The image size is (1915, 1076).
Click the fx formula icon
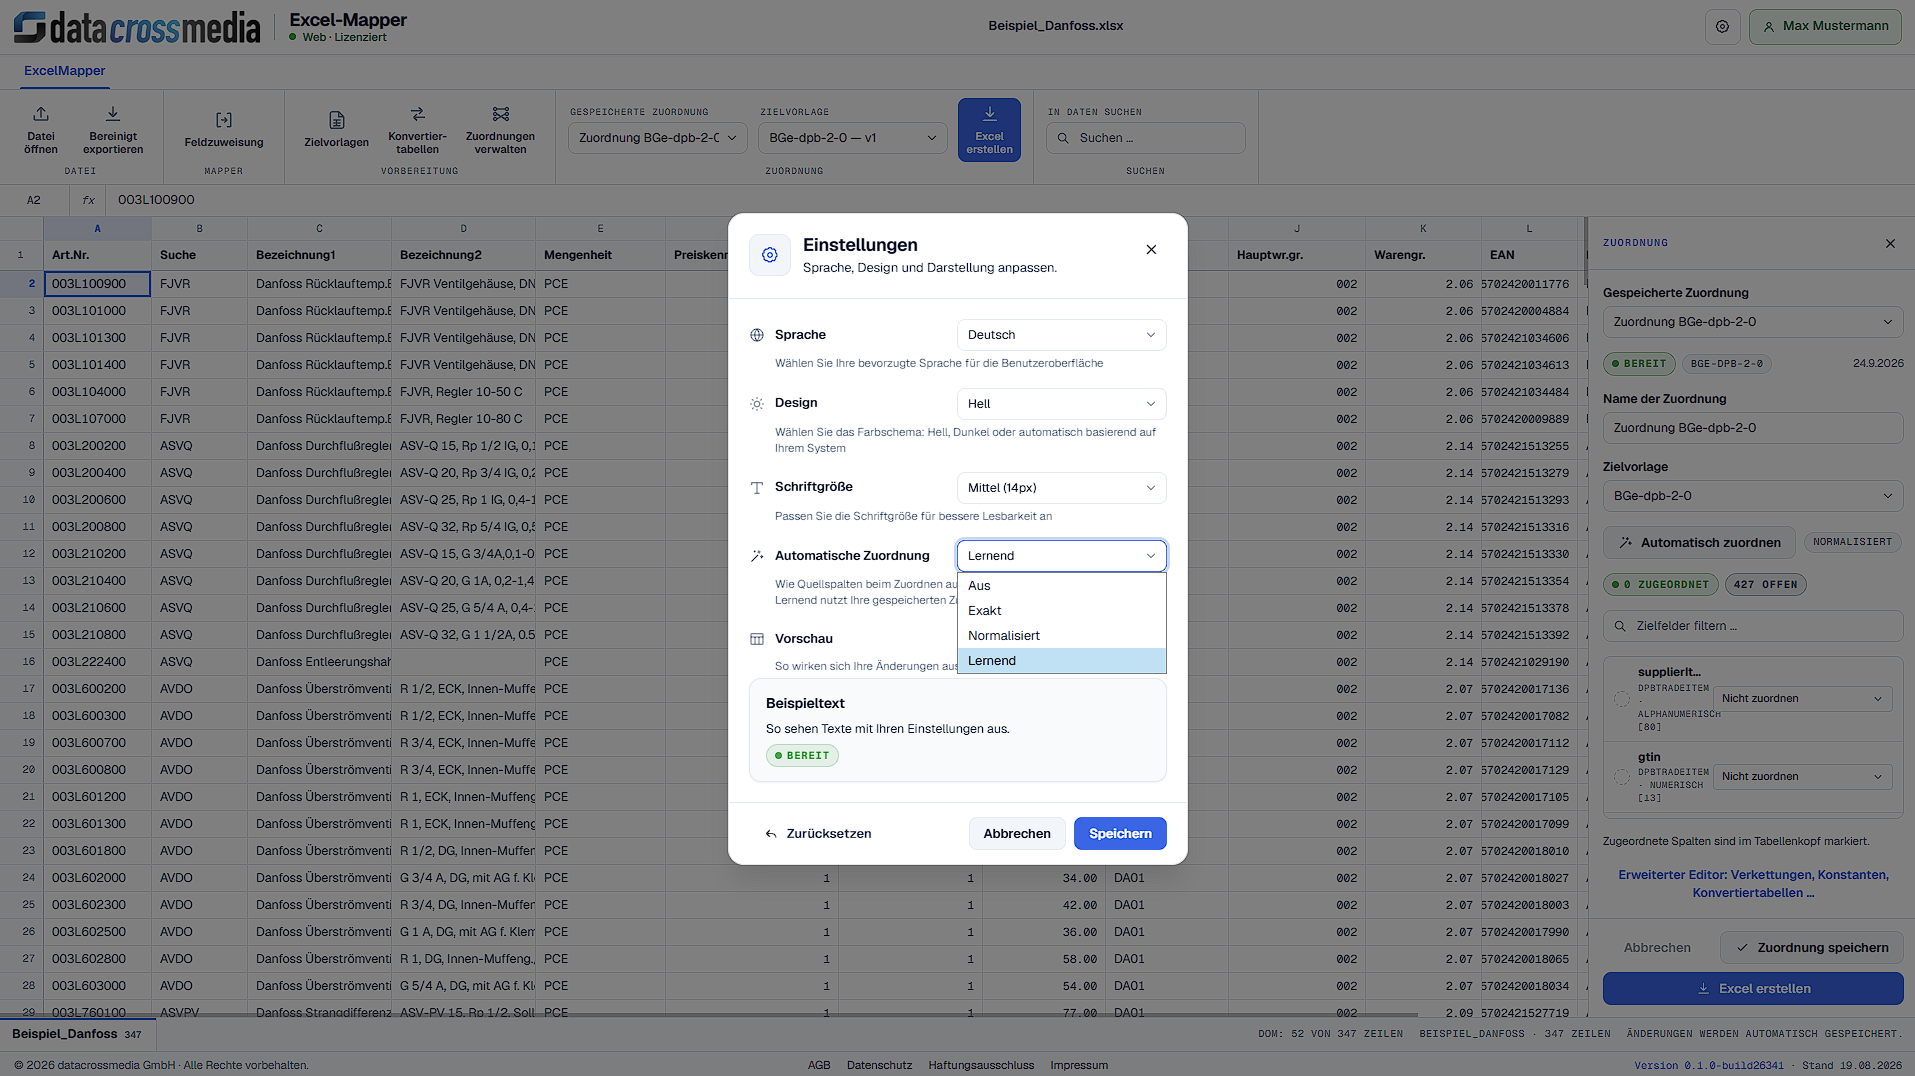89,200
